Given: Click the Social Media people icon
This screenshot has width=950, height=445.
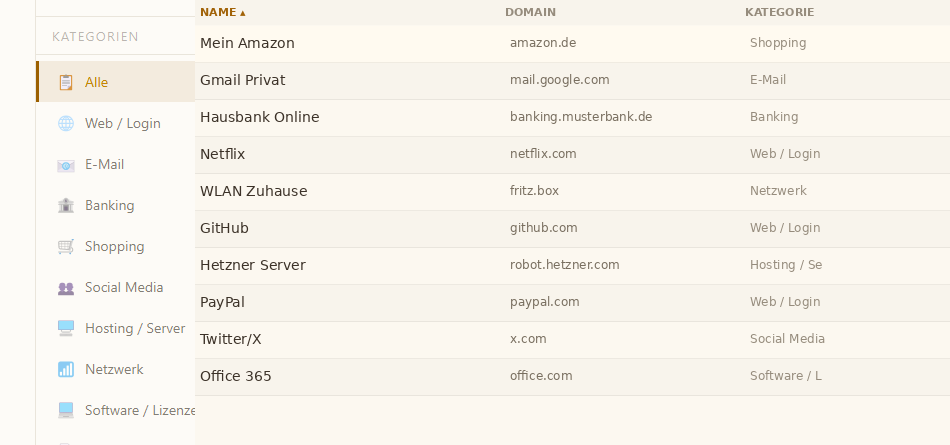Looking at the screenshot, I should coord(66,288).
